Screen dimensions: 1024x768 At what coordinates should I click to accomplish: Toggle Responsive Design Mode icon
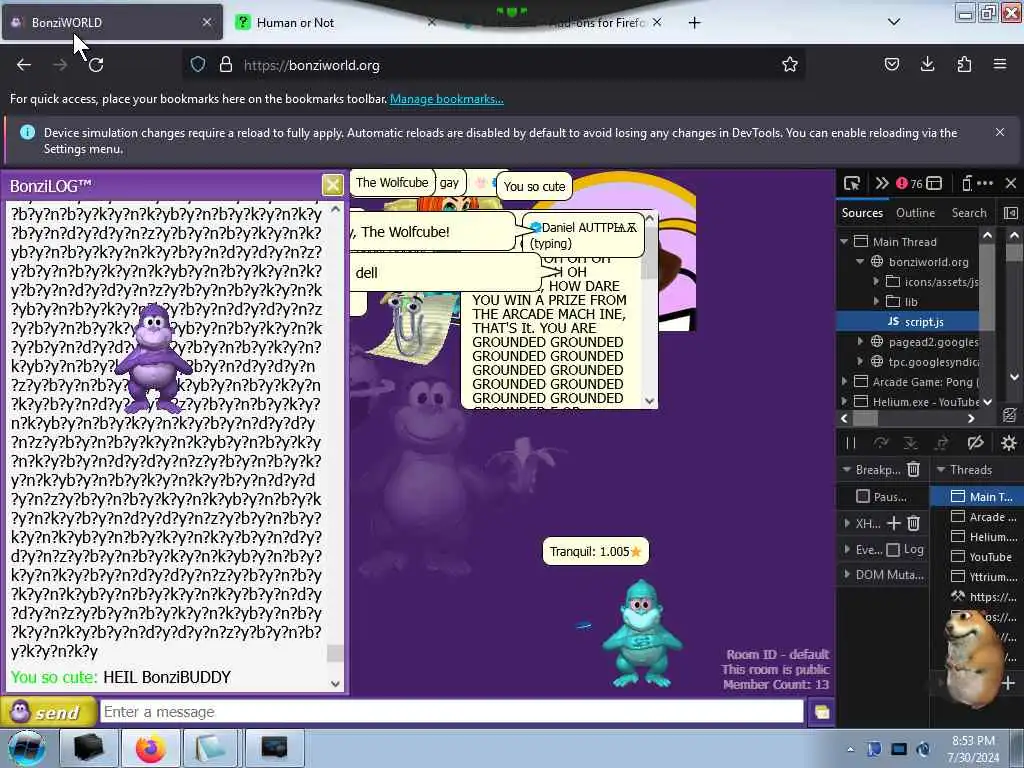click(x=967, y=184)
